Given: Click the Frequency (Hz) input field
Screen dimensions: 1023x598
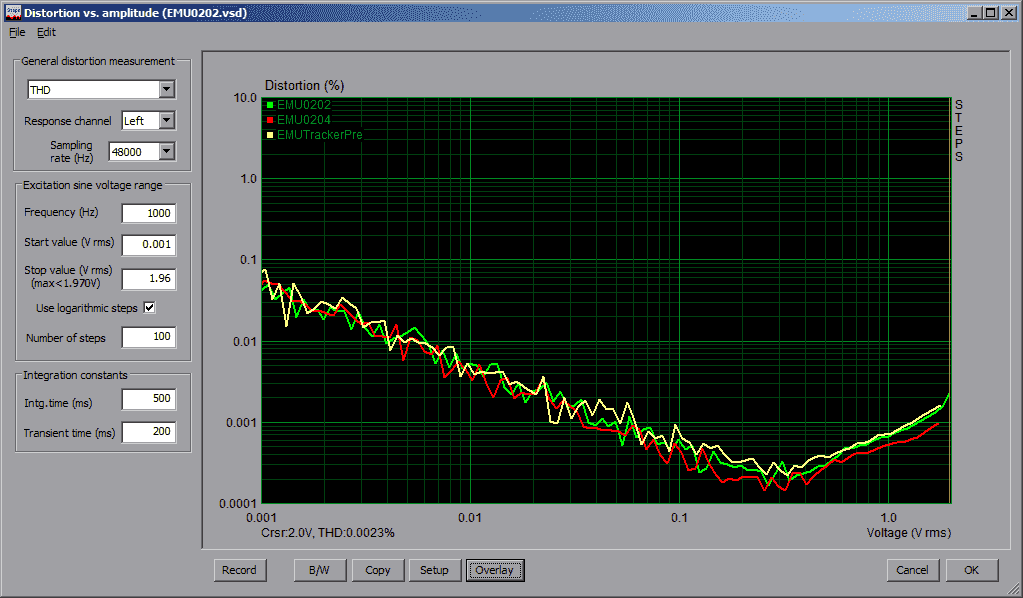Looking at the screenshot, I should (x=148, y=213).
